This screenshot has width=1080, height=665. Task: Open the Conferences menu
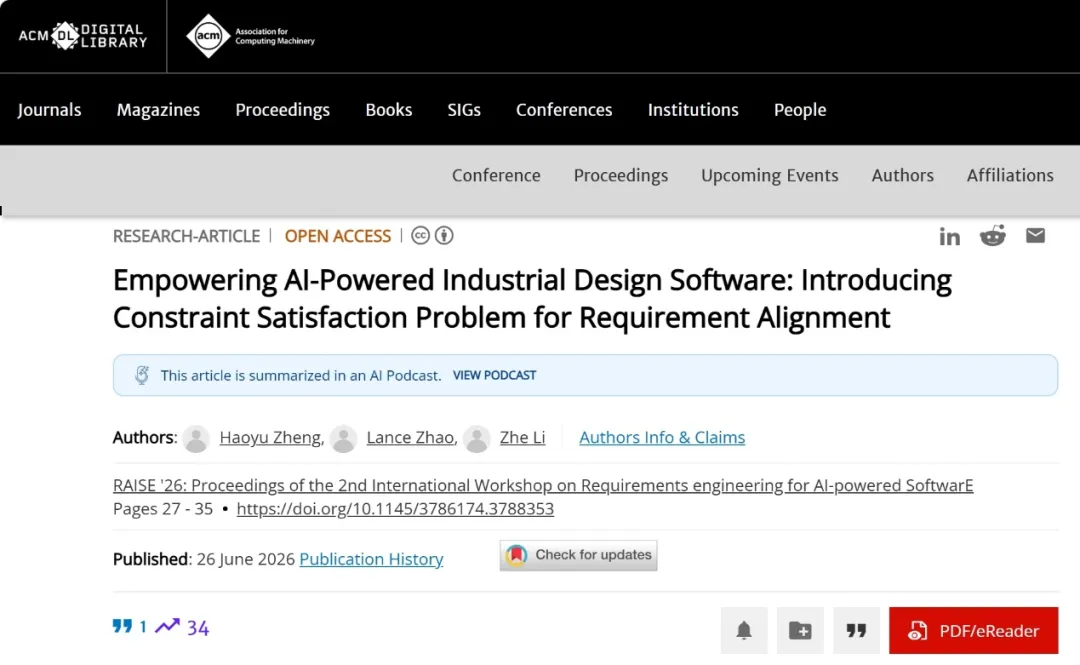tap(564, 110)
